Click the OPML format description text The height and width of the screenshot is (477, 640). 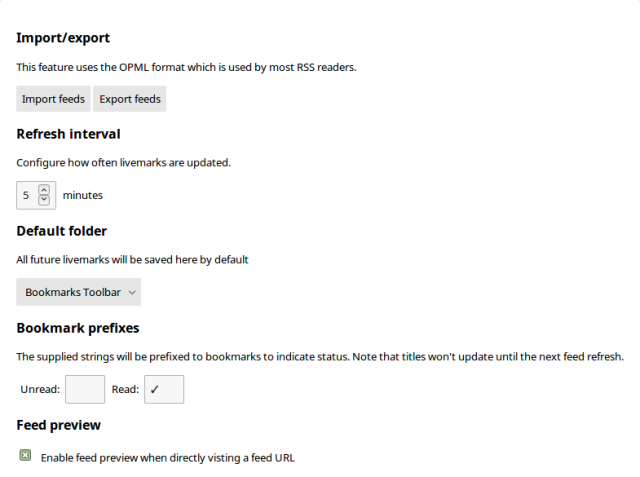click(186, 67)
